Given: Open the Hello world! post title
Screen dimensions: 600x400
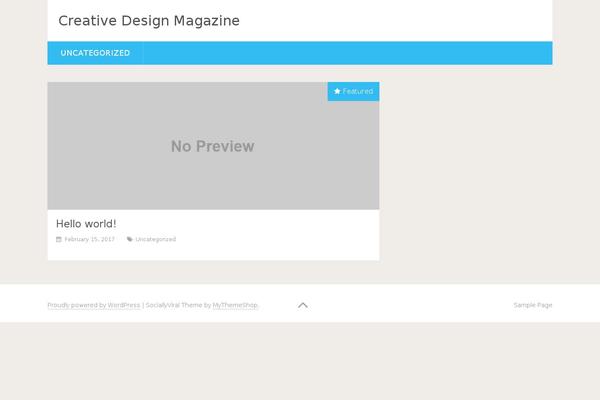Looking at the screenshot, I should click(x=86, y=224).
